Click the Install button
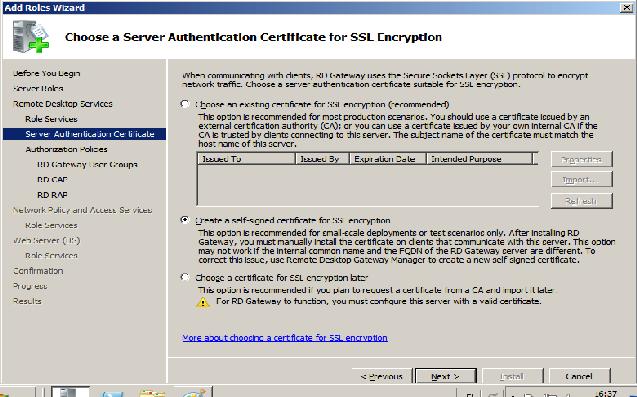Viewport: 637px width, 397px height. pos(512,376)
